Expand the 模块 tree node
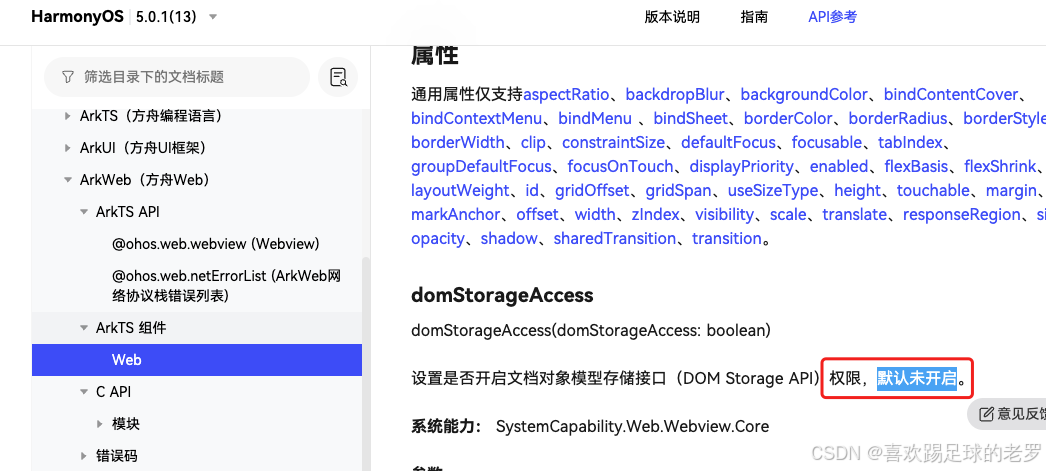This screenshot has height=471, width=1046. tap(99, 424)
